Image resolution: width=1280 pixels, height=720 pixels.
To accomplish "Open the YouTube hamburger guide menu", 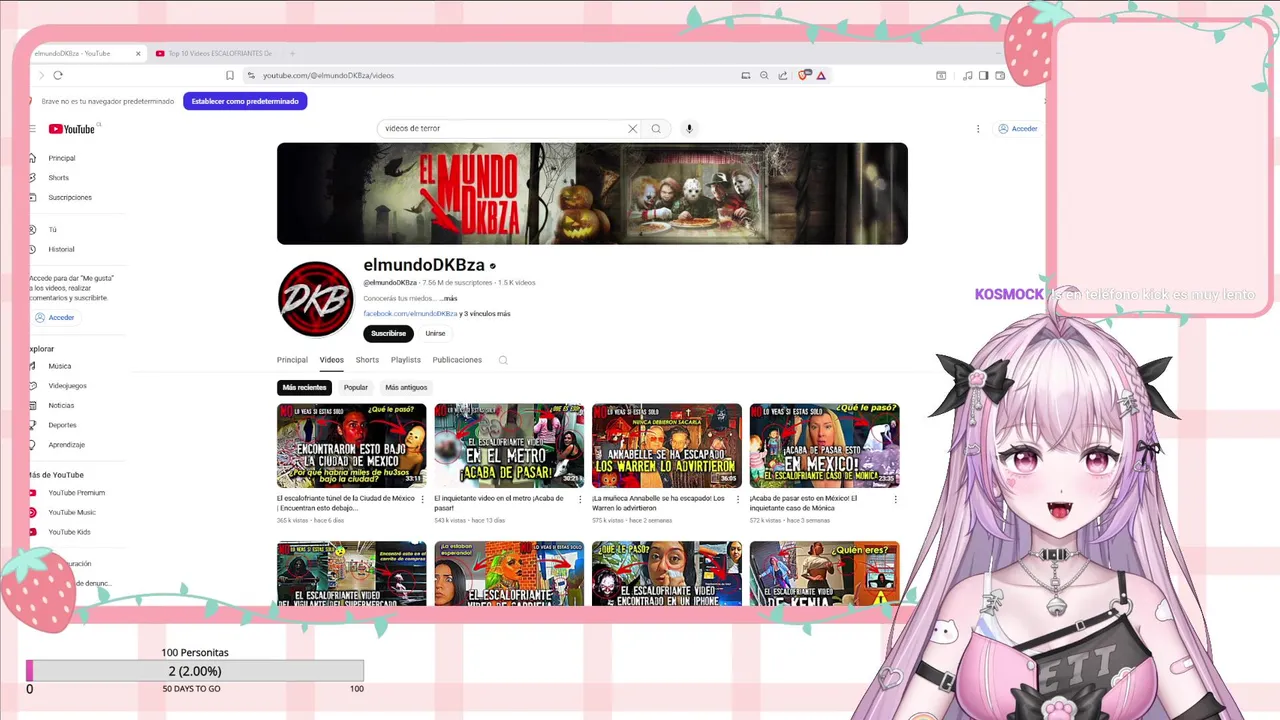I will 32,129.
